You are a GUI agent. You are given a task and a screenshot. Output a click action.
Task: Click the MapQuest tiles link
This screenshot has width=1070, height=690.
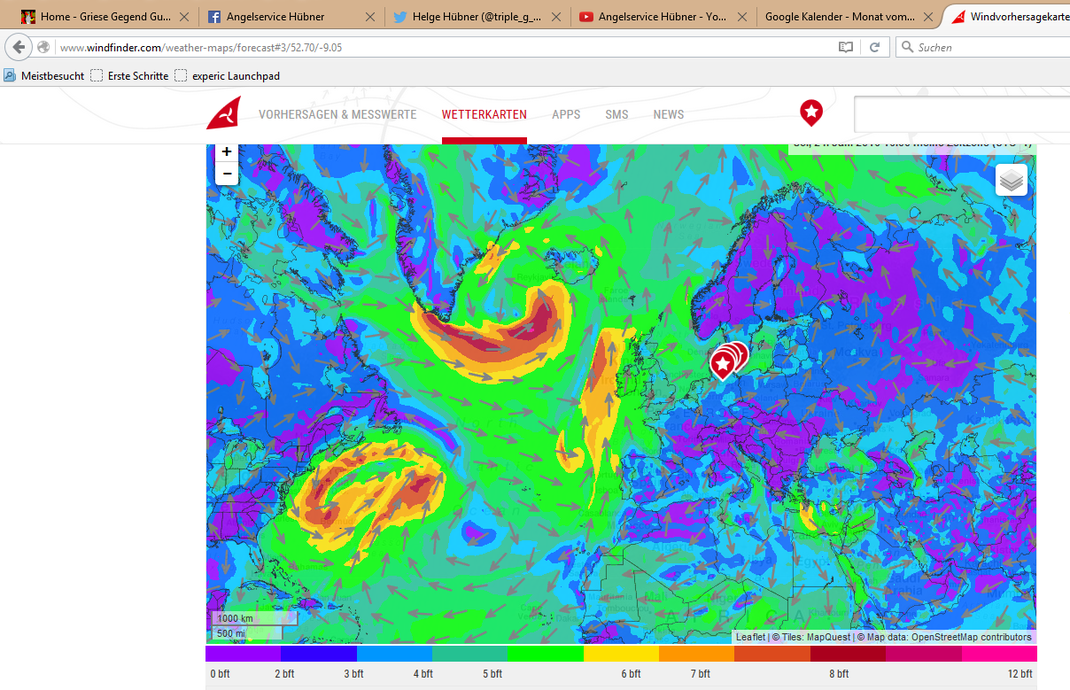click(828, 637)
